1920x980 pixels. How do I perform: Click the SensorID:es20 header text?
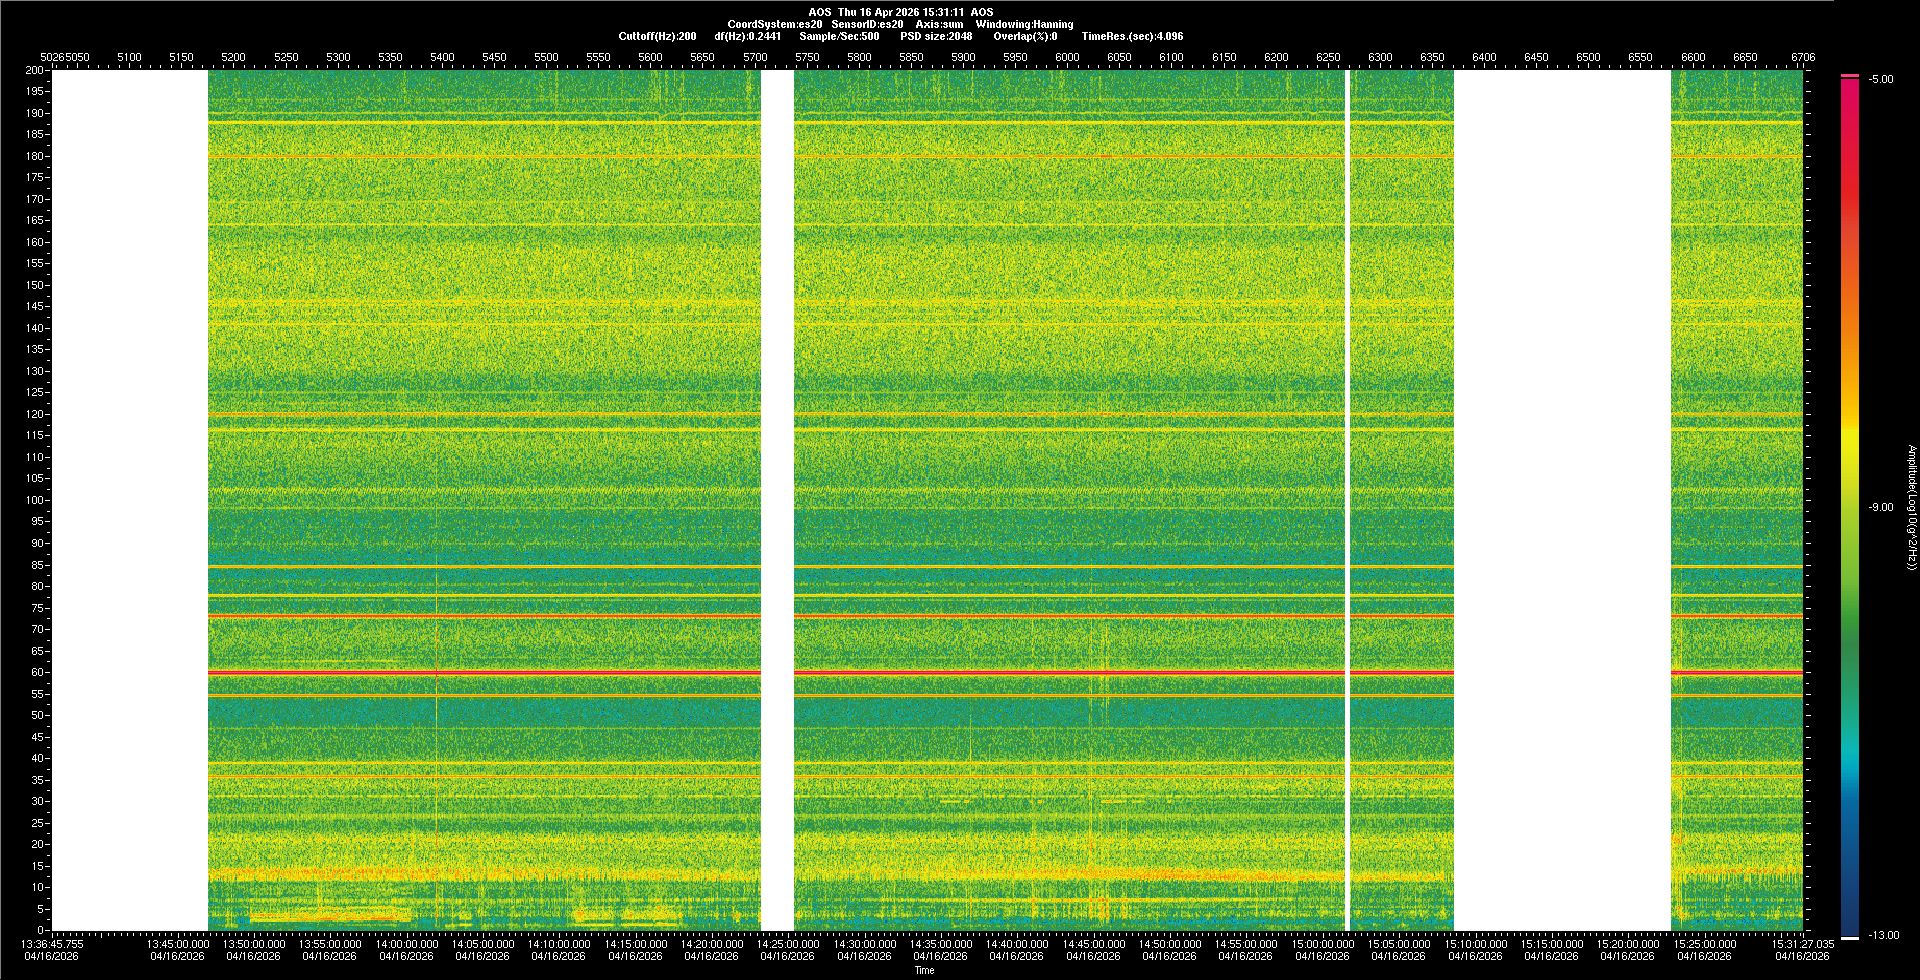[867, 24]
